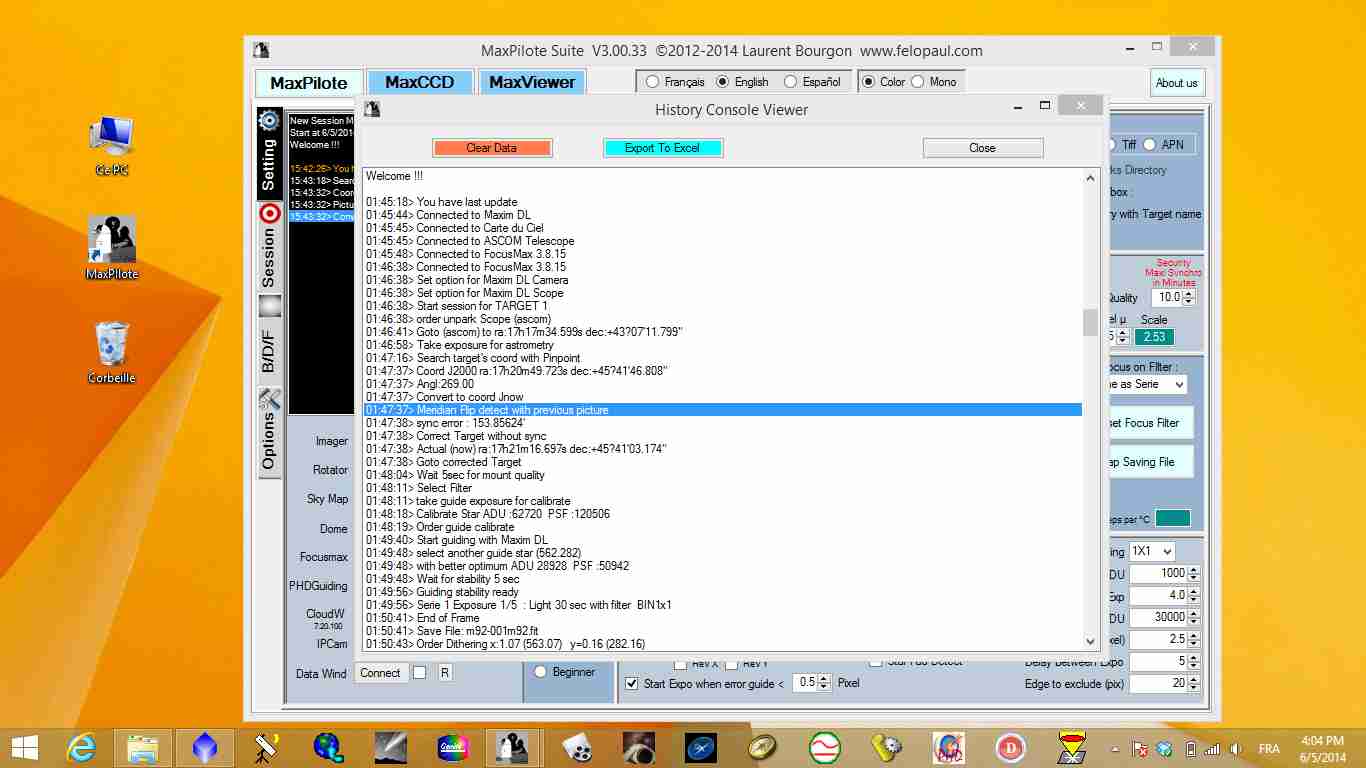Open the red graph curve taskbar app
Screen dimensions: 1366x768
click(x=824, y=747)
